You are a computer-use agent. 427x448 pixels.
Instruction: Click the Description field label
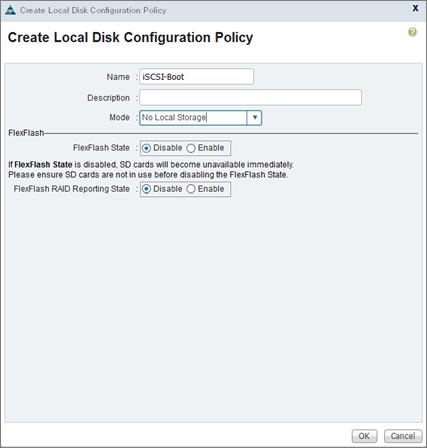click(x=108, y=98)
